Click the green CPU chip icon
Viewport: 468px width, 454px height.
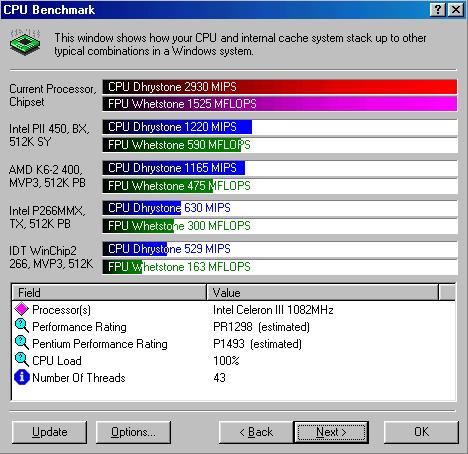click(25, 42)
